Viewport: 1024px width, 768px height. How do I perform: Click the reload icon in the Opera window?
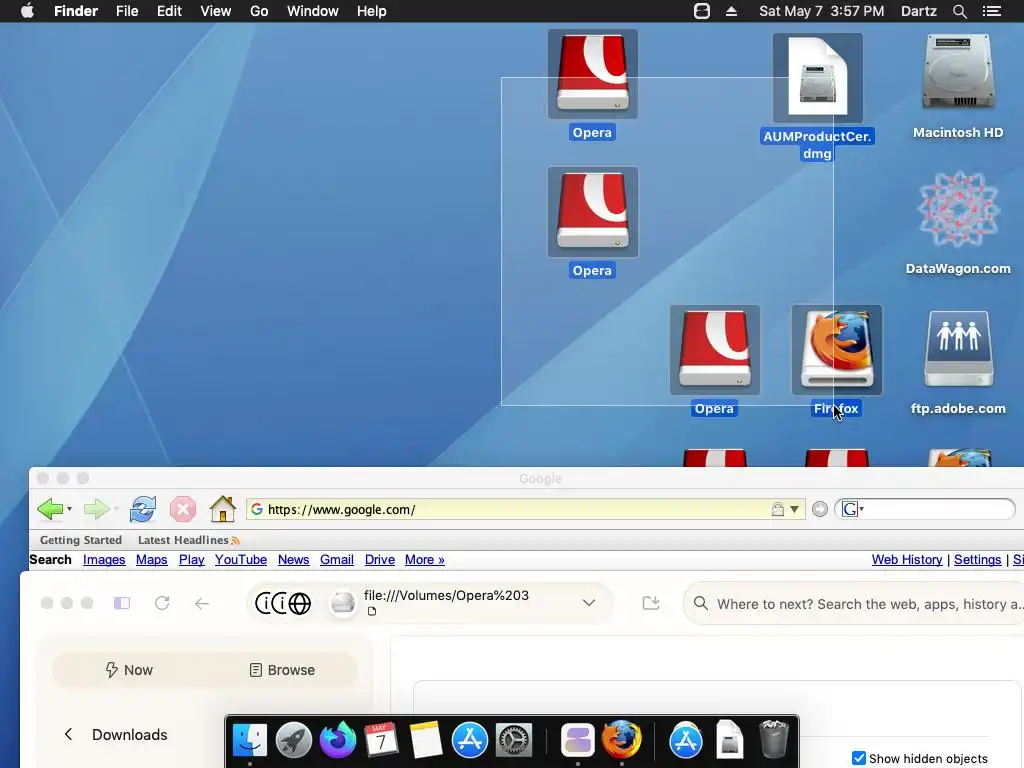(x=162, y=603)
